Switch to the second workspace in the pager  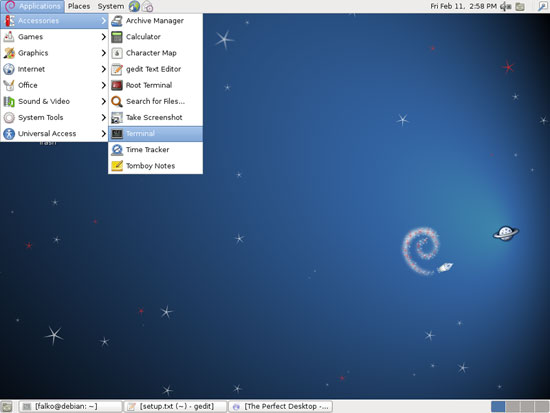(x=513, y=407)
